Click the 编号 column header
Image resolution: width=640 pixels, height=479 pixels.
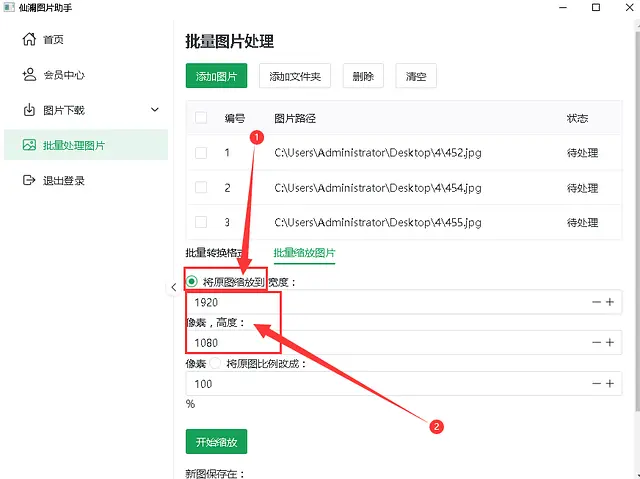pos(235,119)
